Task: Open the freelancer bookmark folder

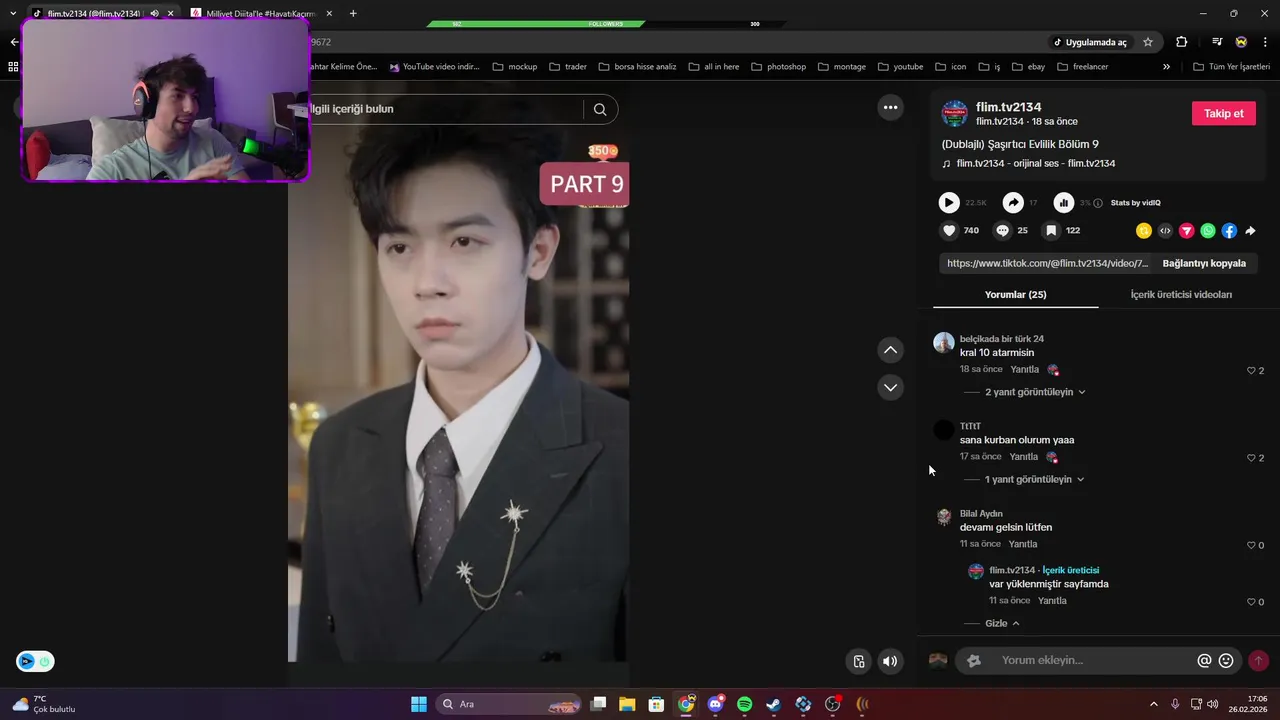Action: [1082, 67]
